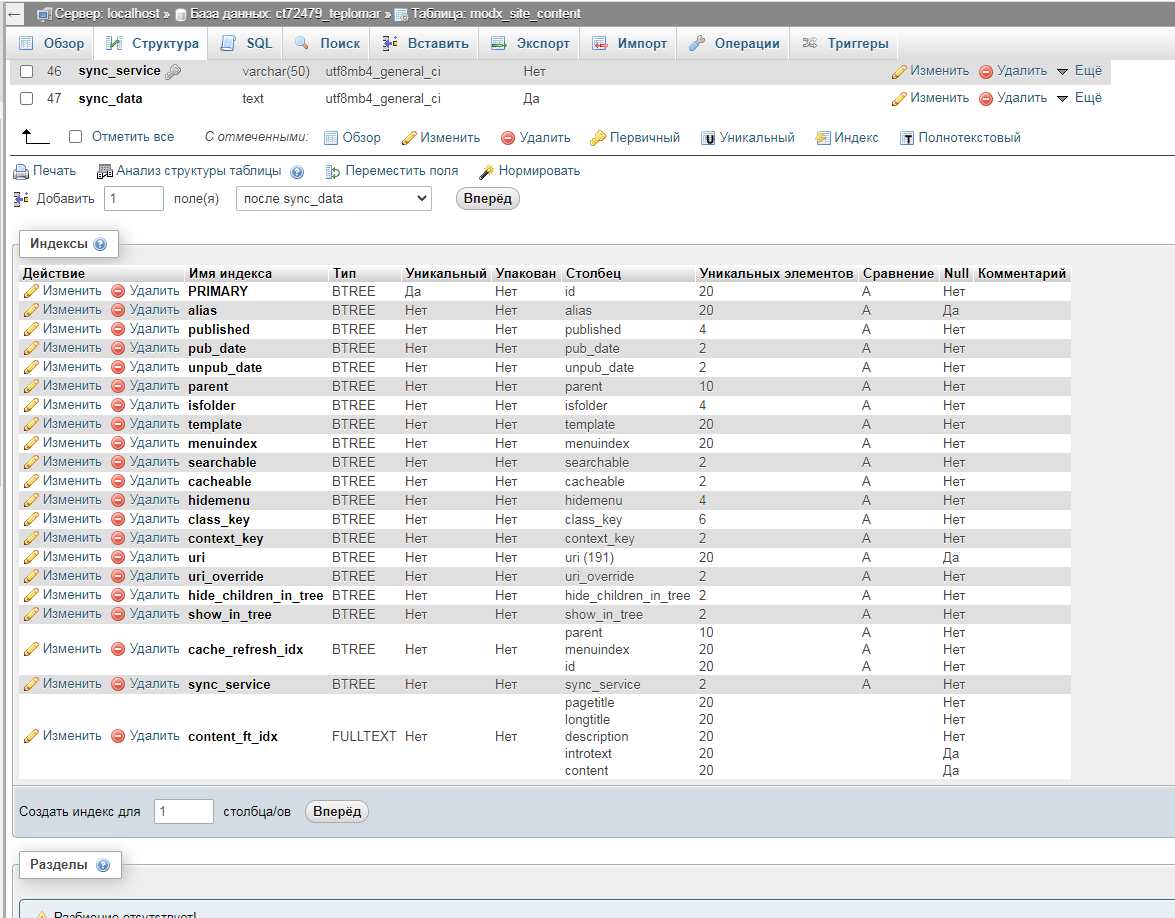The height and width of the screenshot is (918, 1175).
Task: Click delete icon for sync_service index
Action: pos(118,683)
